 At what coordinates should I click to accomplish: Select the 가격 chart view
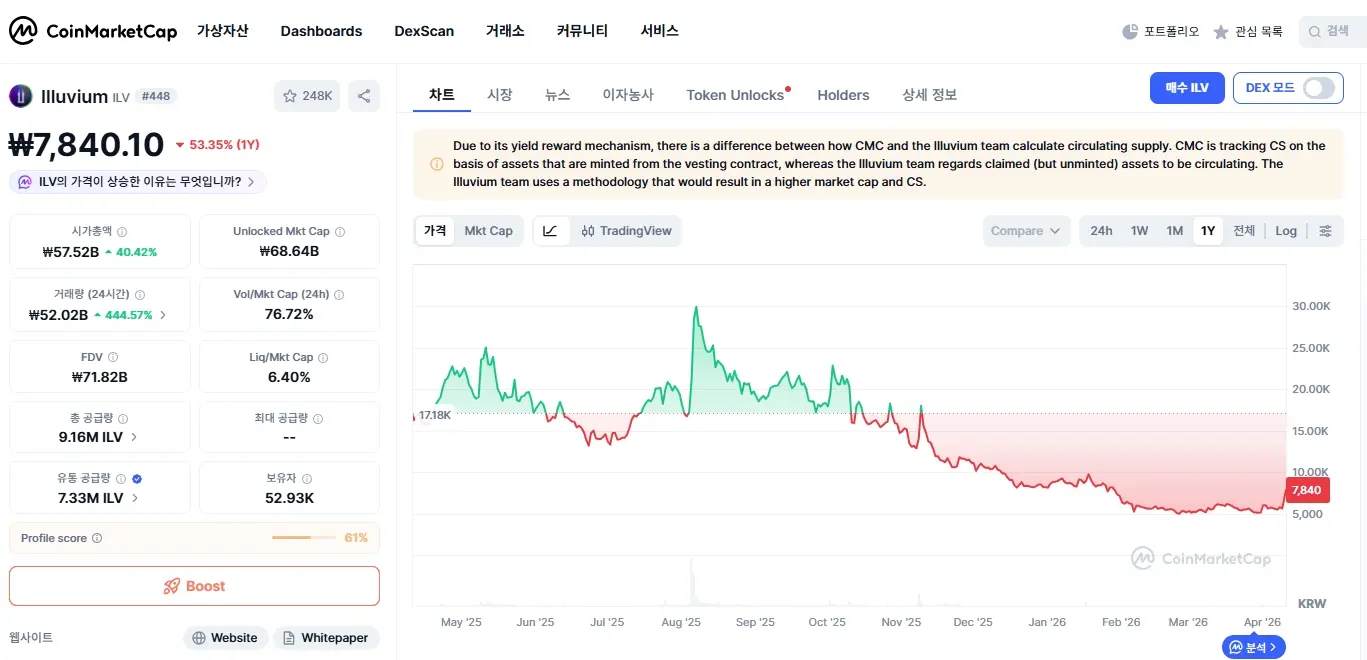(435, 231)
